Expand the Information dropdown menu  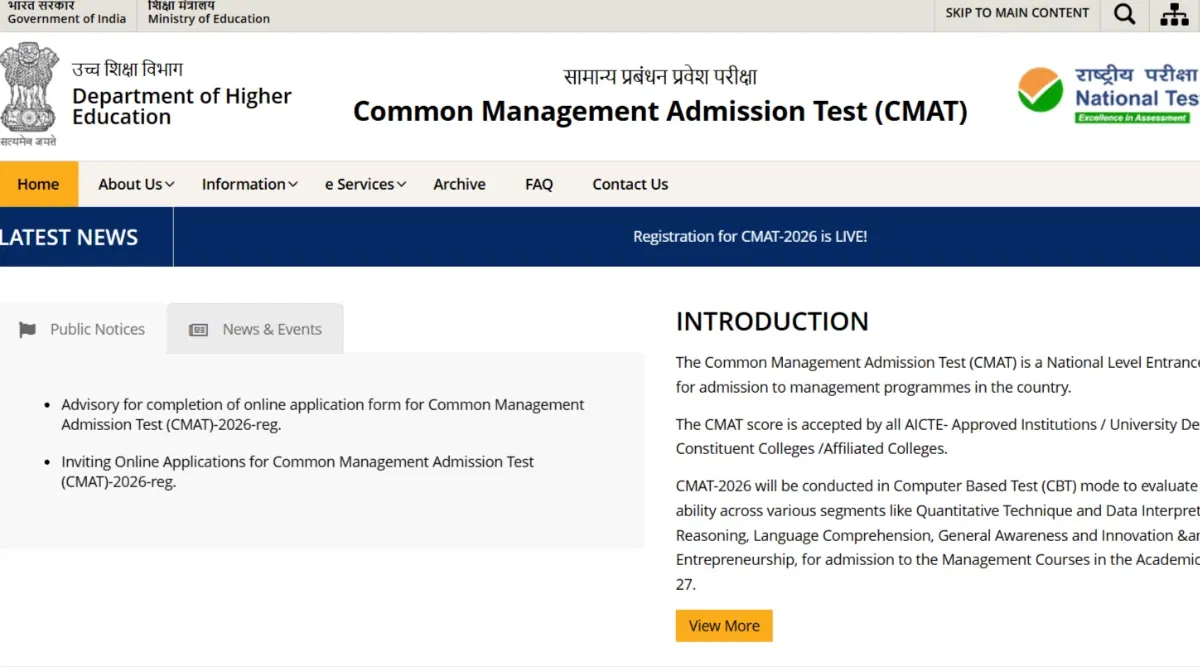(249, 184)
